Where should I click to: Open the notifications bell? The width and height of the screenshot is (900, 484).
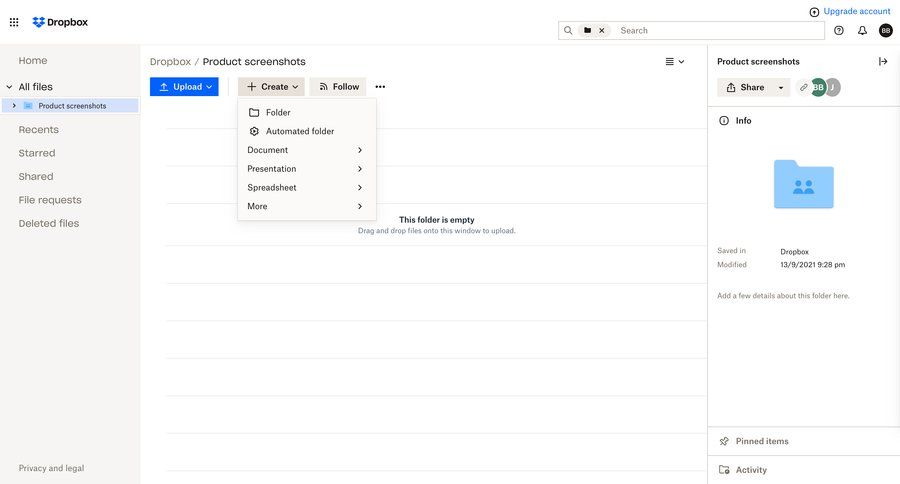click(862, 30)
